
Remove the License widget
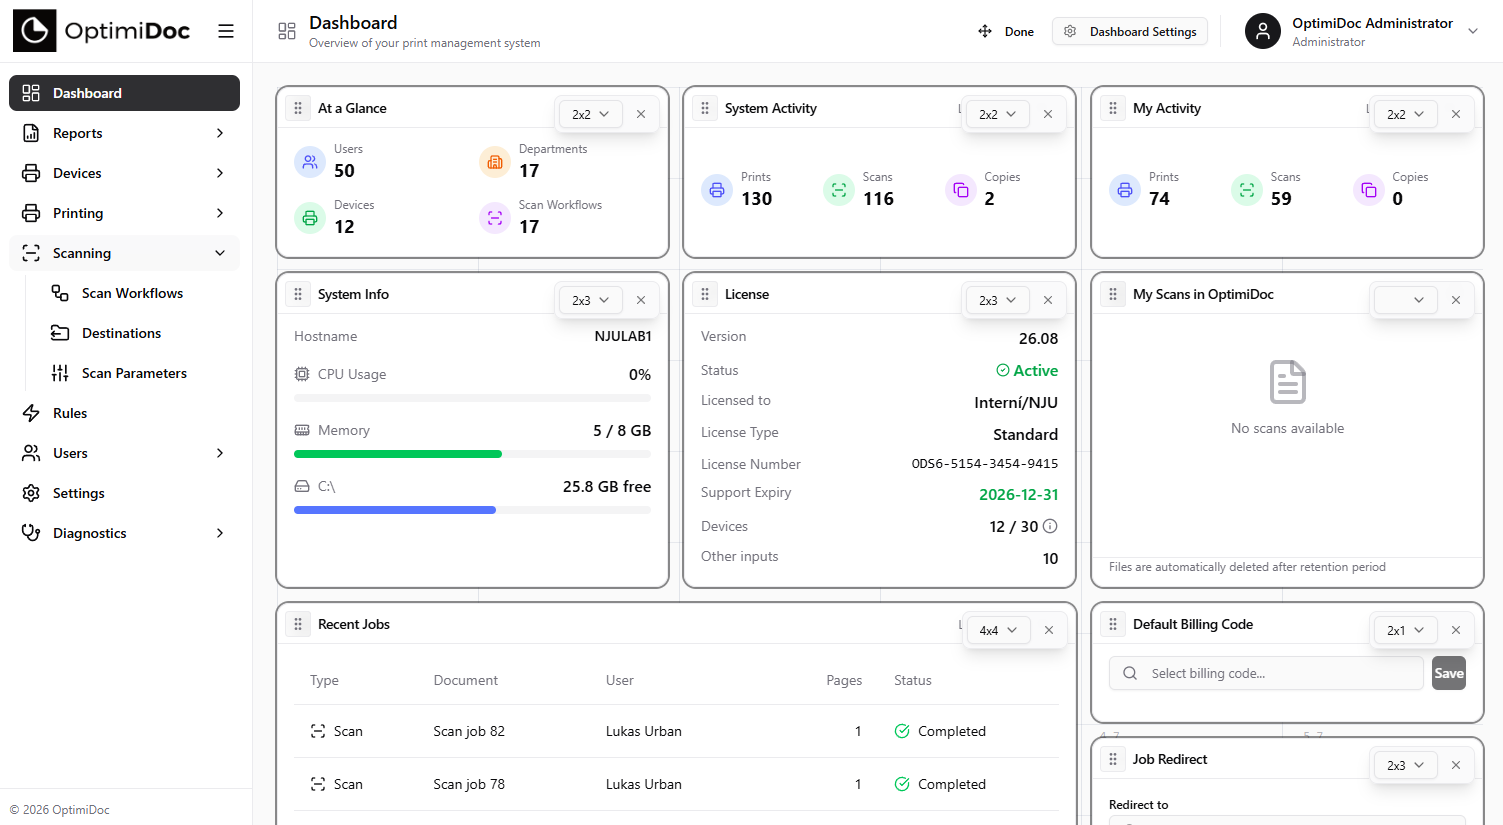click(1048, 300)
